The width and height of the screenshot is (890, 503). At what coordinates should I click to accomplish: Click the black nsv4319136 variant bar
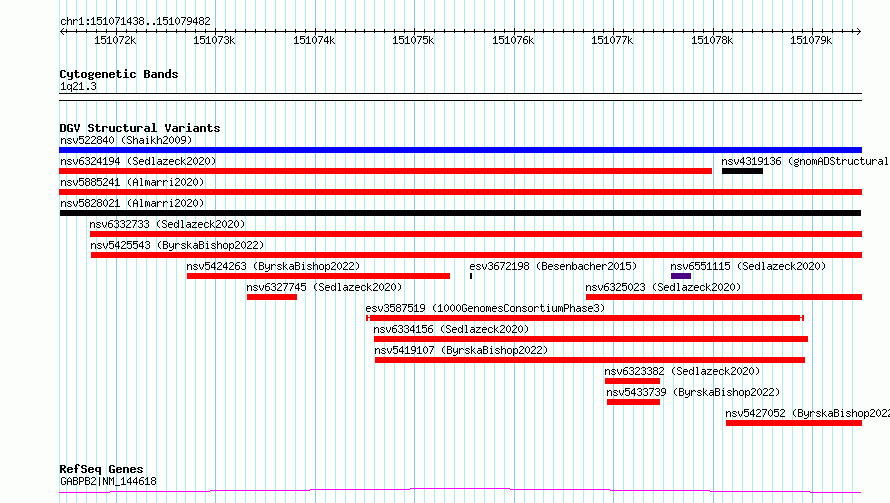(742, 171)
